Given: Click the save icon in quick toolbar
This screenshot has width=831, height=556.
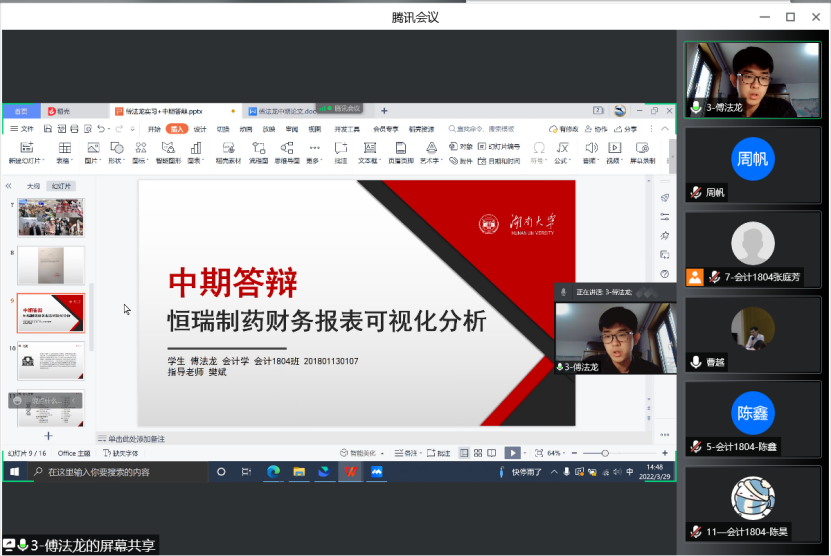Looking at the screenshot, I should [48, 129].
